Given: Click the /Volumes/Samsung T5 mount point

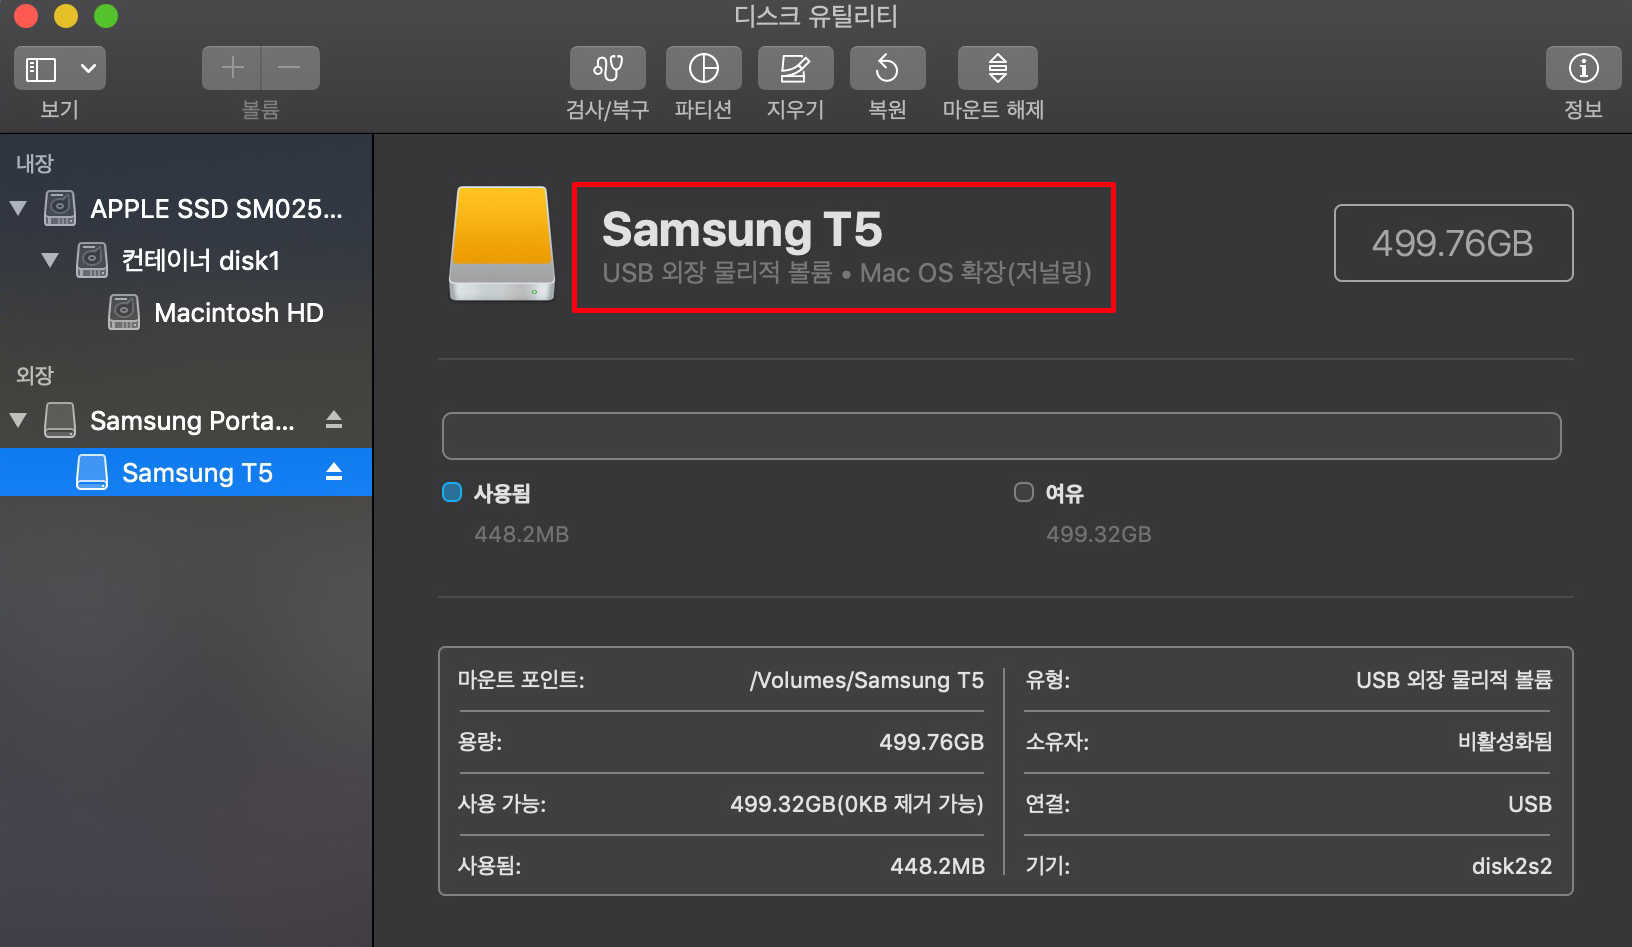Looking at the screenshot, I should (x=867, y=680).
